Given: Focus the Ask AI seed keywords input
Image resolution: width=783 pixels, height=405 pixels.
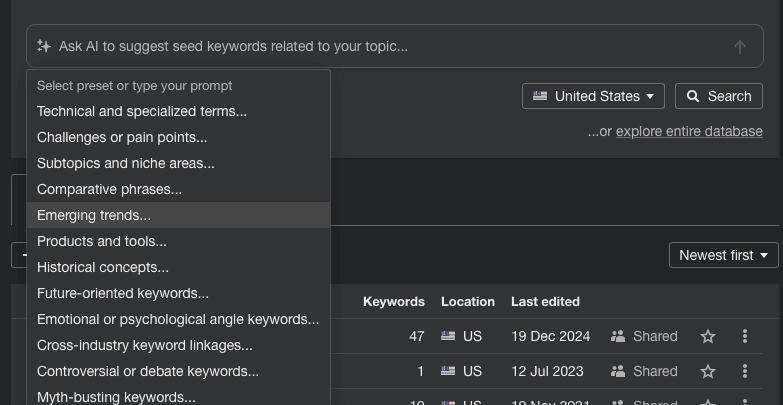Looking at the screenshot, I should [x=380, y=46].
